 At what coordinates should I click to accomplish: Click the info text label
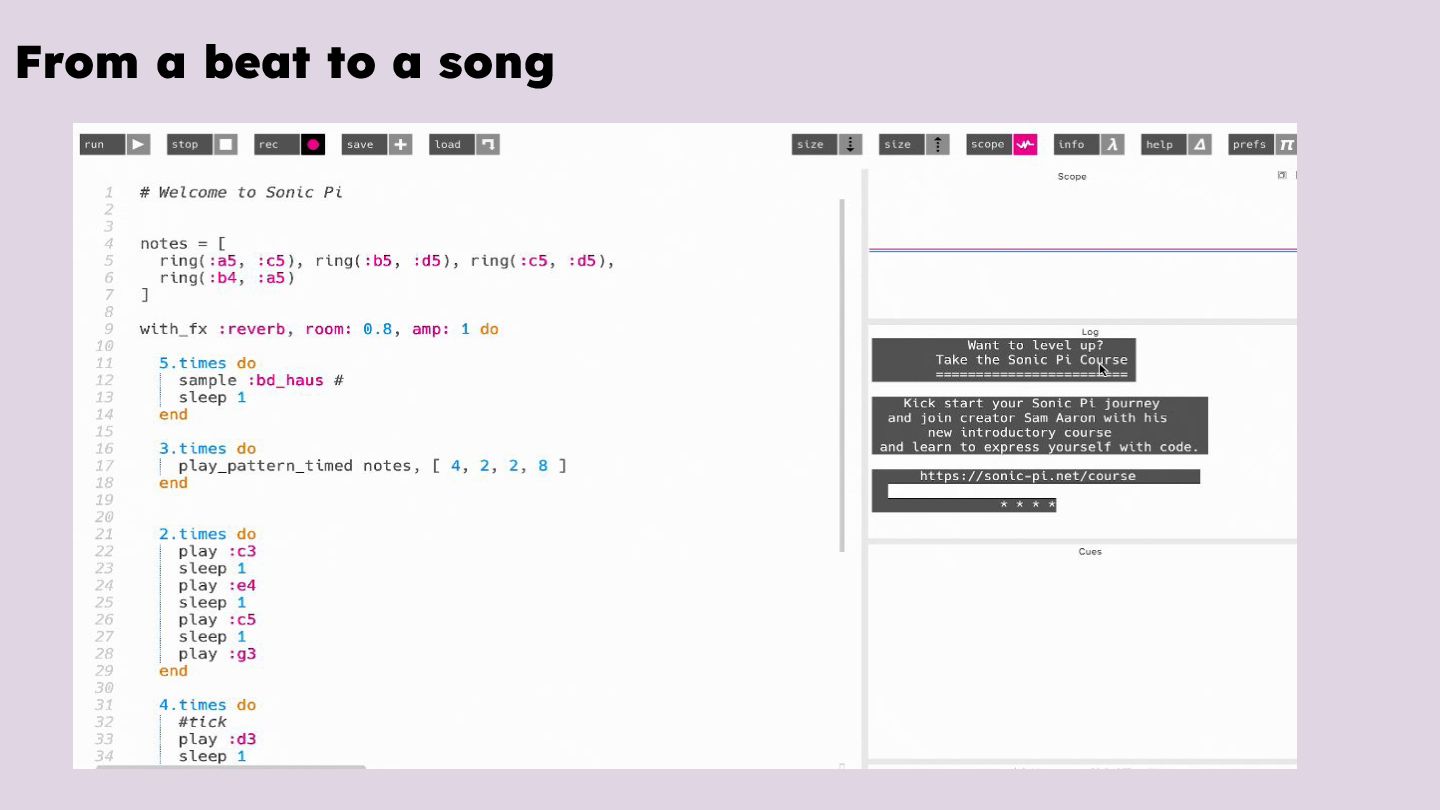click(x=1076, y=144)
